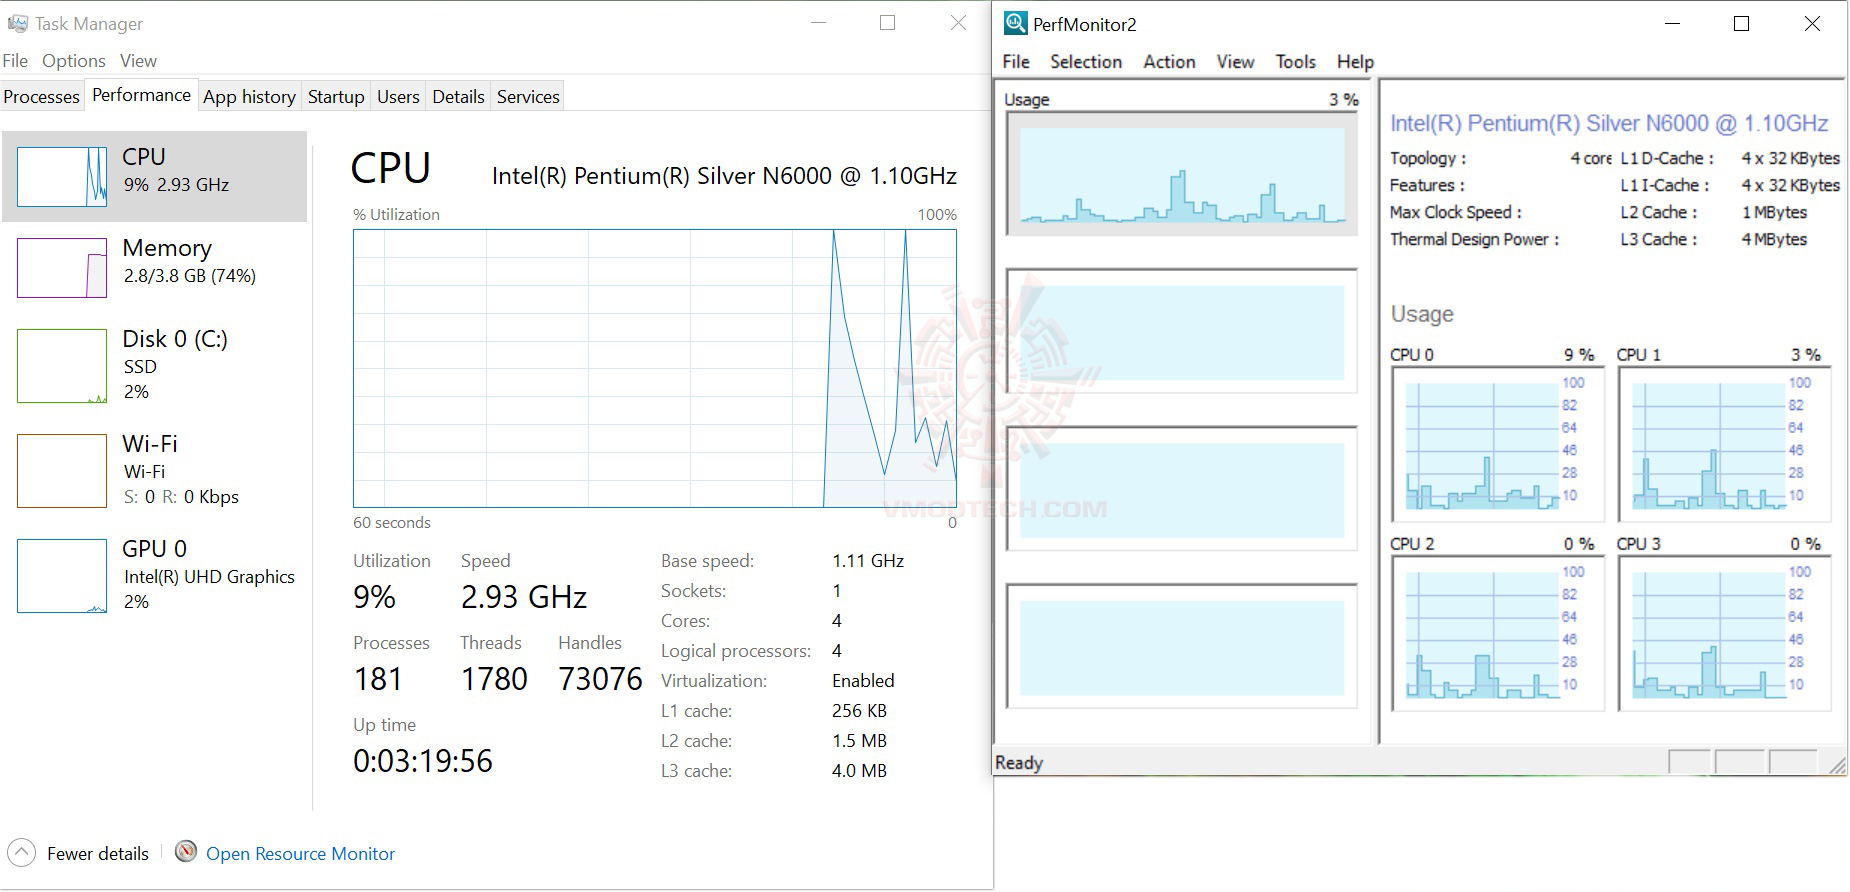
Task: Select the GPU 0 mini graph thumbnail
Action: click(62, 576)
